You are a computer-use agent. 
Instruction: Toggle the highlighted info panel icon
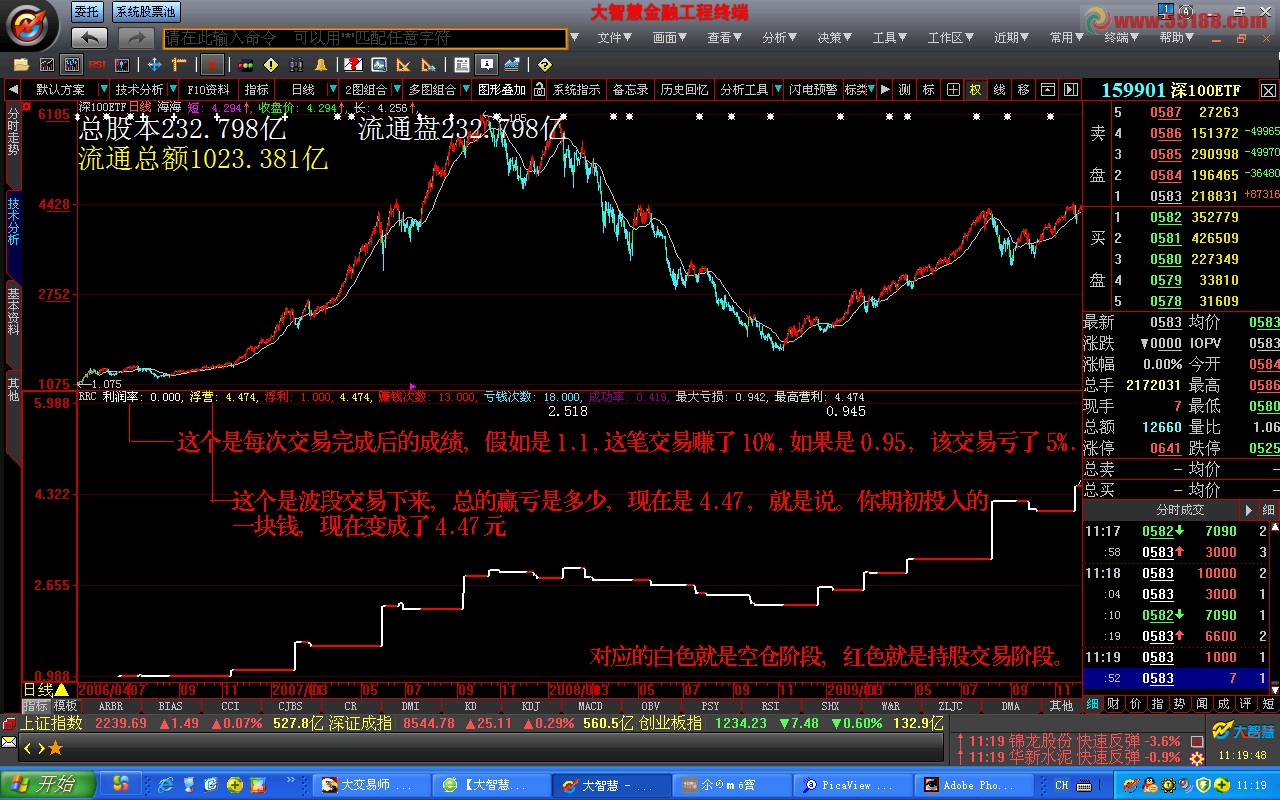(486, 65)
